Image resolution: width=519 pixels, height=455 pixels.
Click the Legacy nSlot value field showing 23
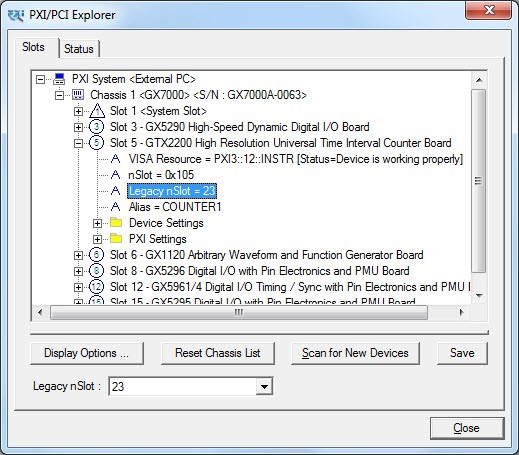[x=183, y=387]
